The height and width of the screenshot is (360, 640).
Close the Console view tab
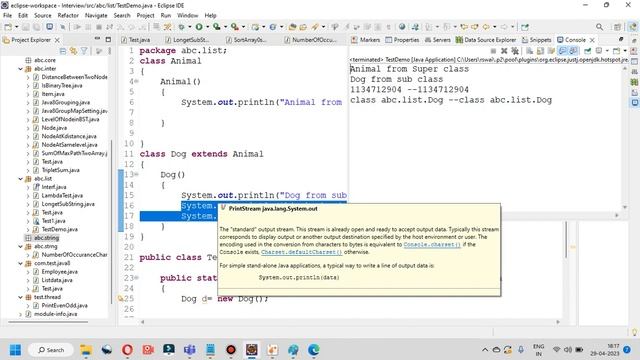[592, 40]
